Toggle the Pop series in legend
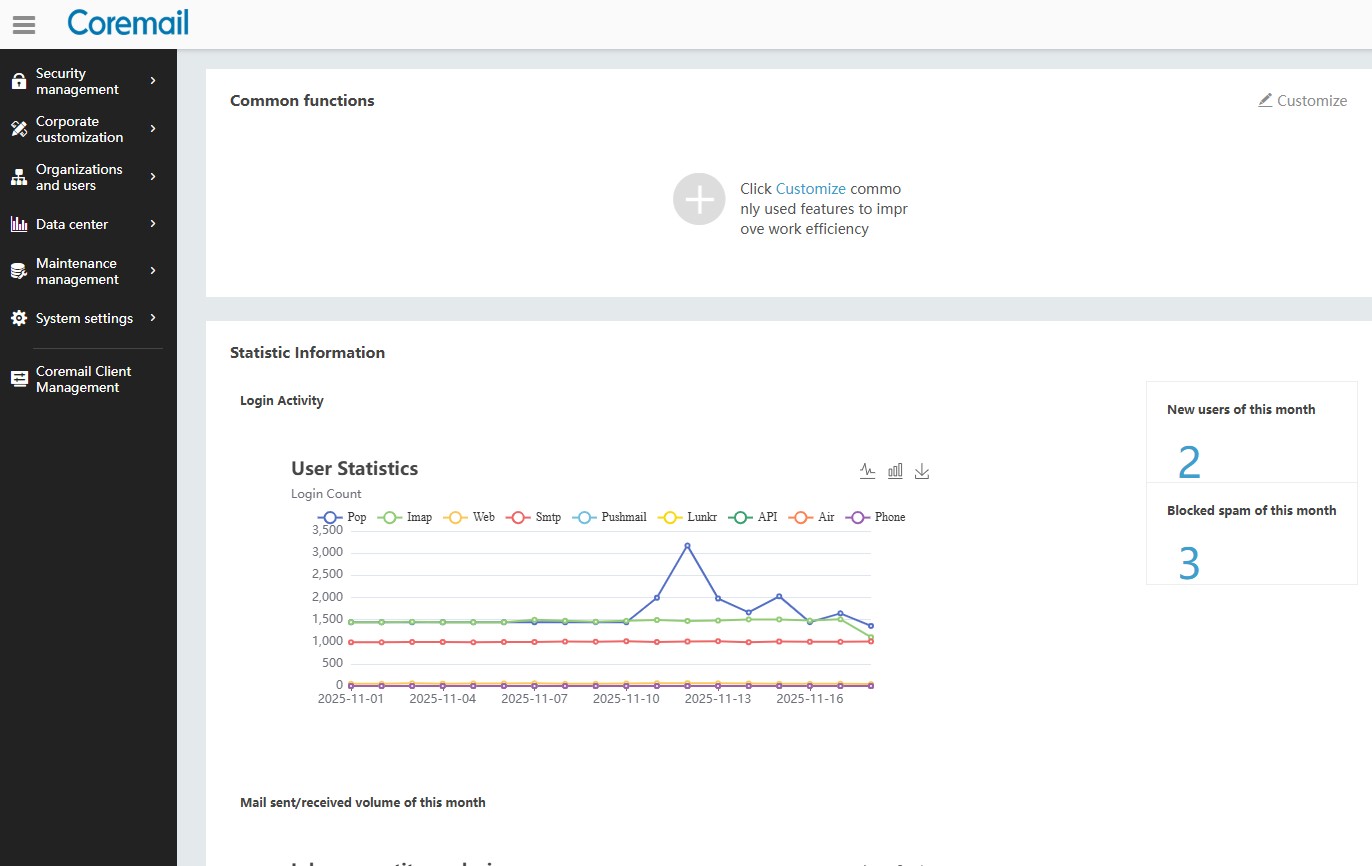Image resolution: width=1372 pixels, height=866 pixels. click(x=343, y=517)
